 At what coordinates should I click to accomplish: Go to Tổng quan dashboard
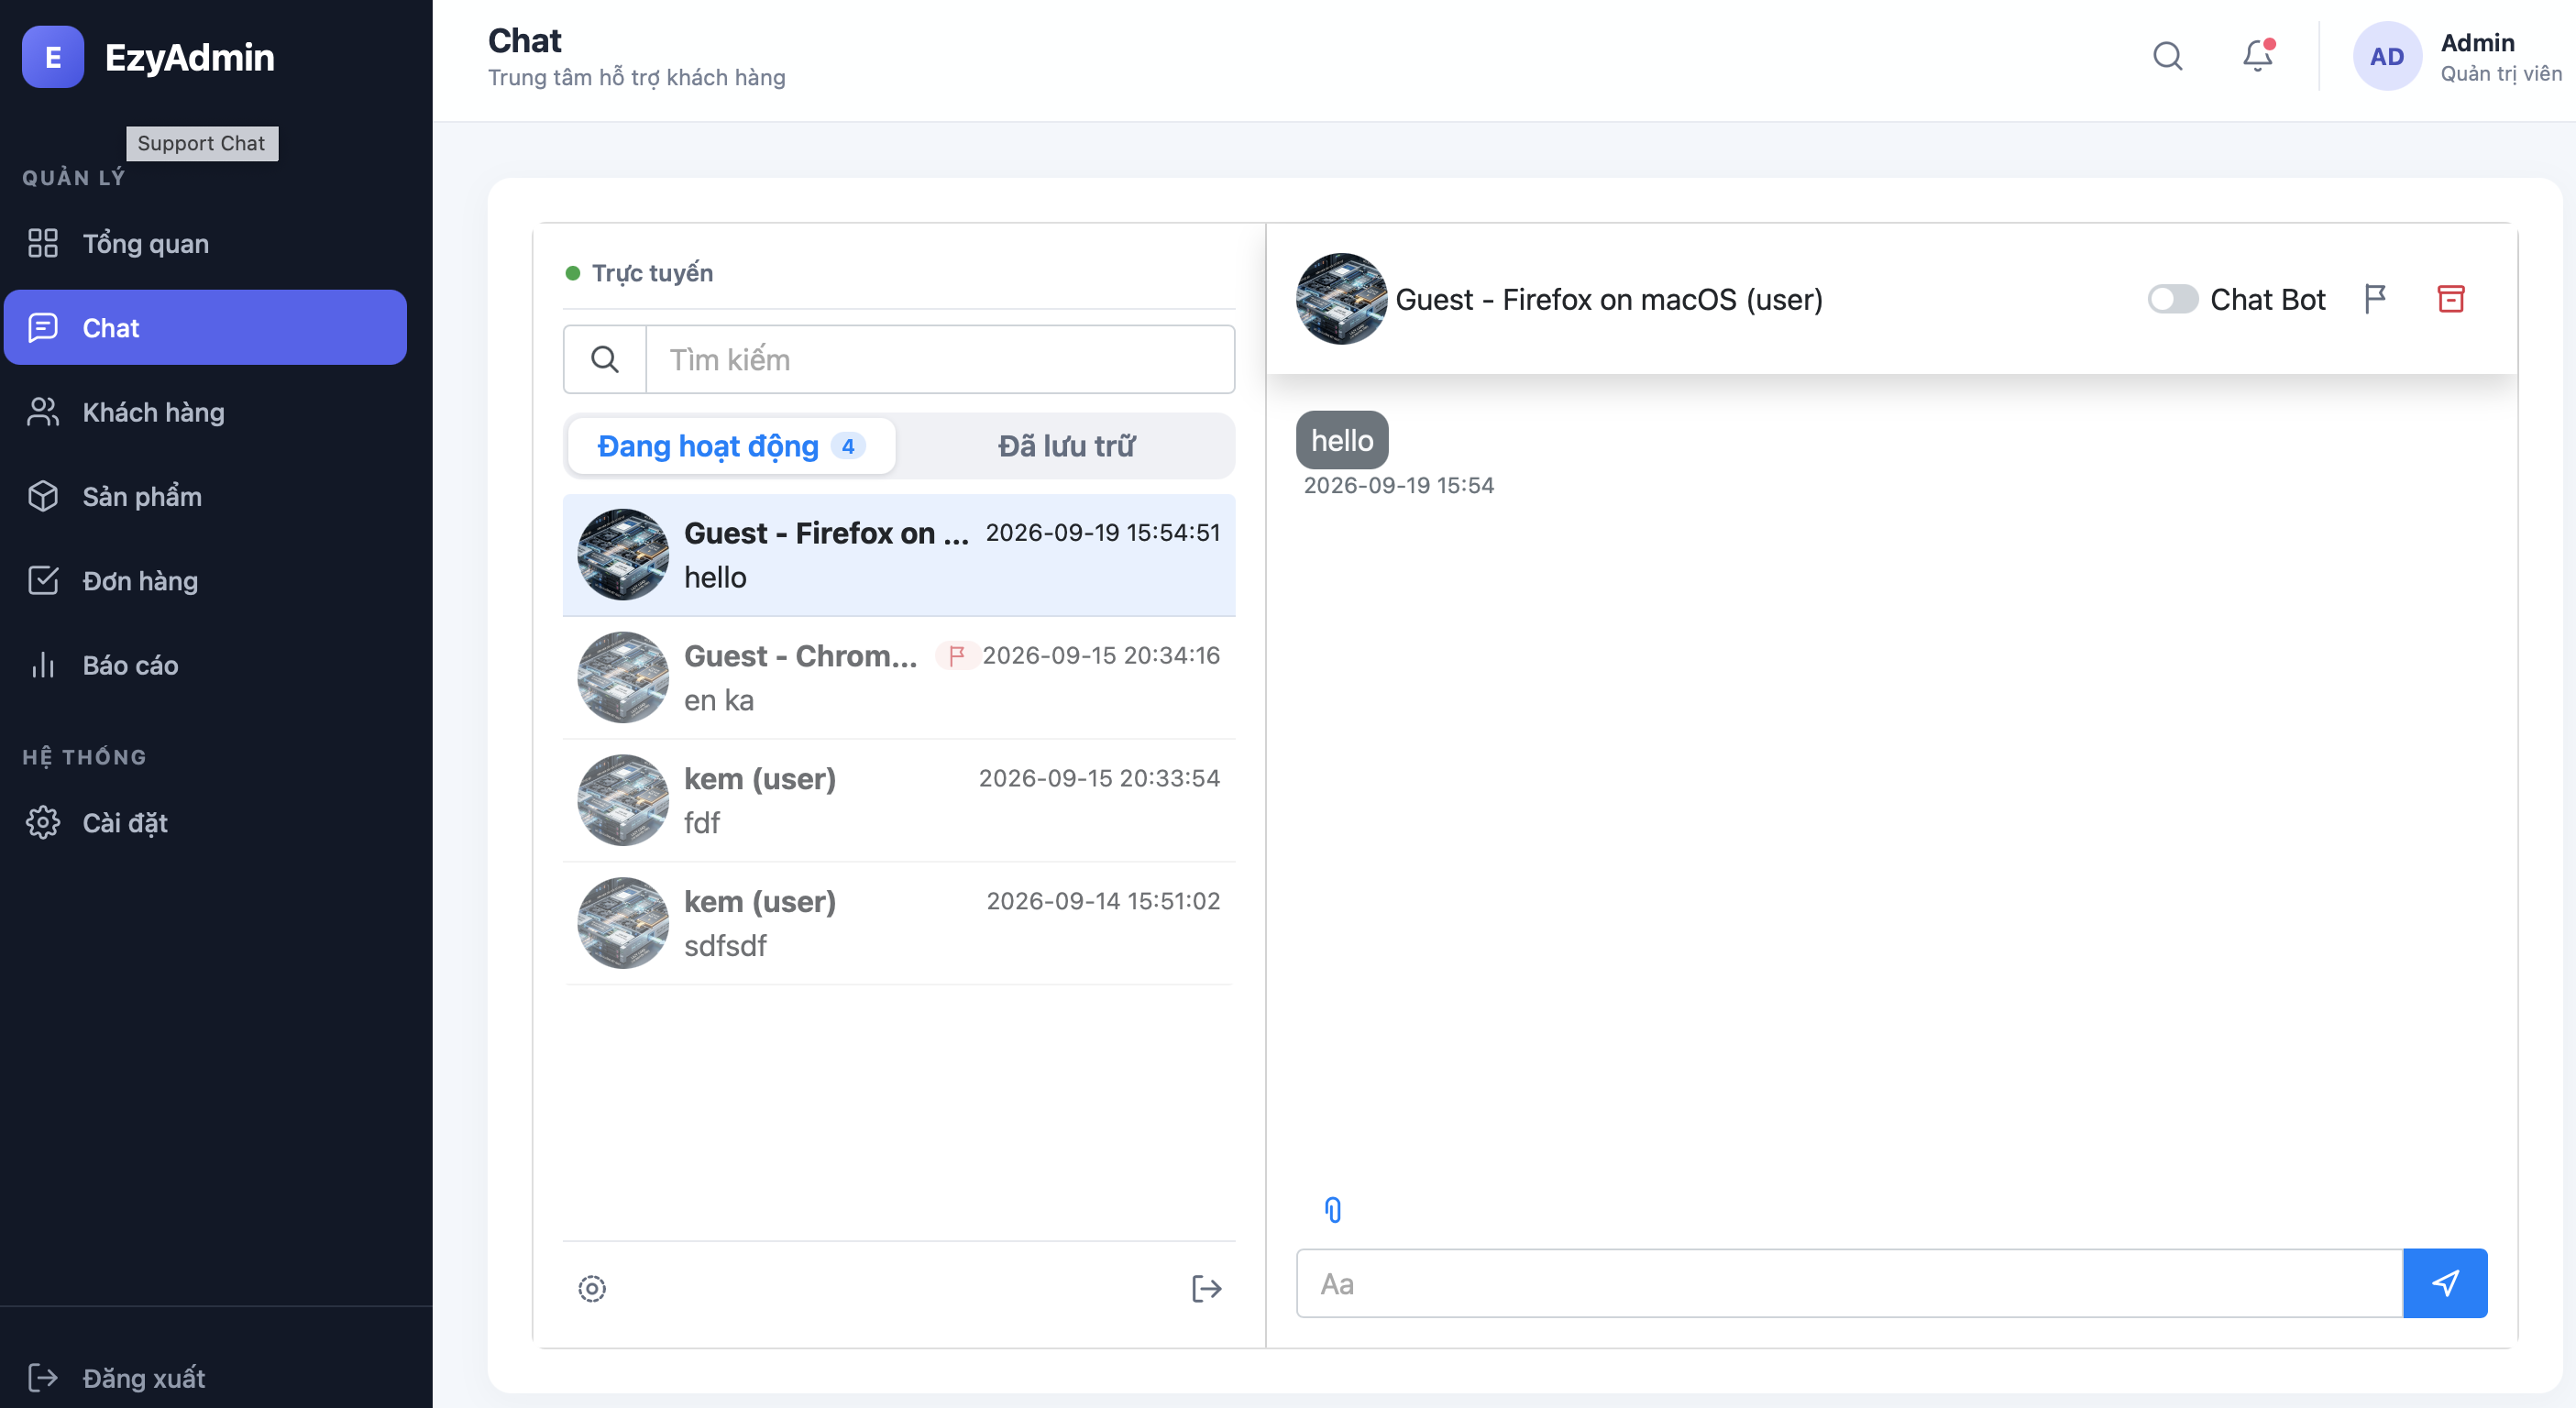click(206, 243)
